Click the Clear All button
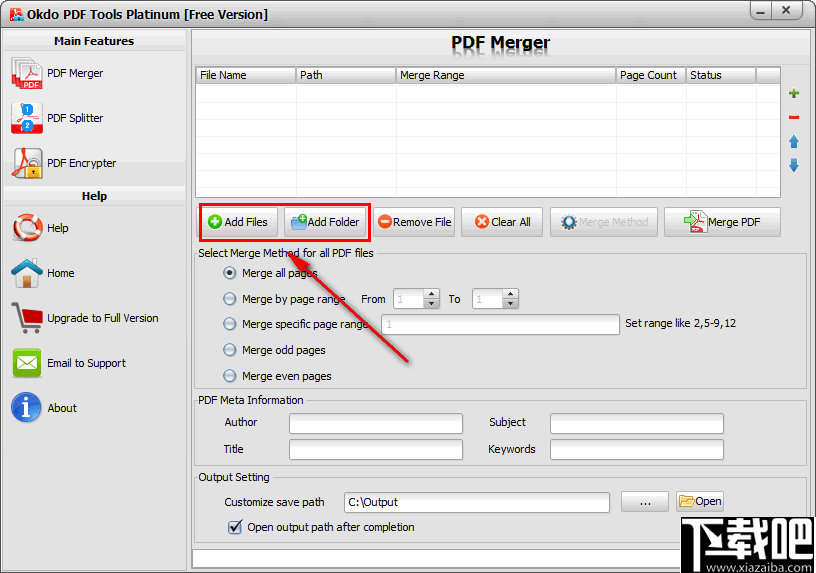The width and height of the screenshot is (816, 573). tap(502, 222)
